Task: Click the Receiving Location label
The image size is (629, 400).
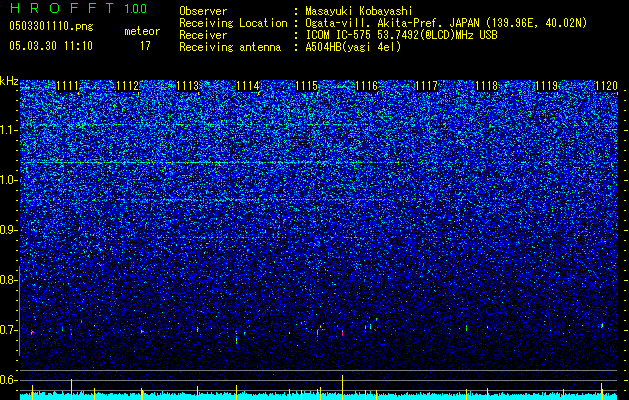Action: pos(233,23)
